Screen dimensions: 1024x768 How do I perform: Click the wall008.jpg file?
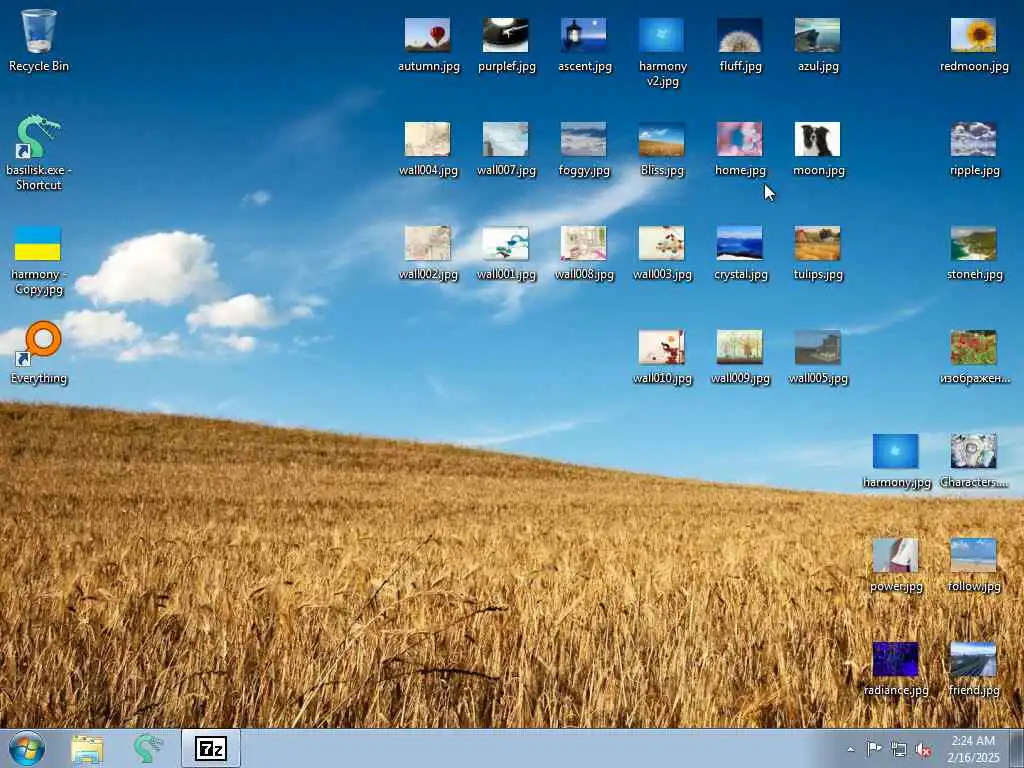click(x=584, y=253)
